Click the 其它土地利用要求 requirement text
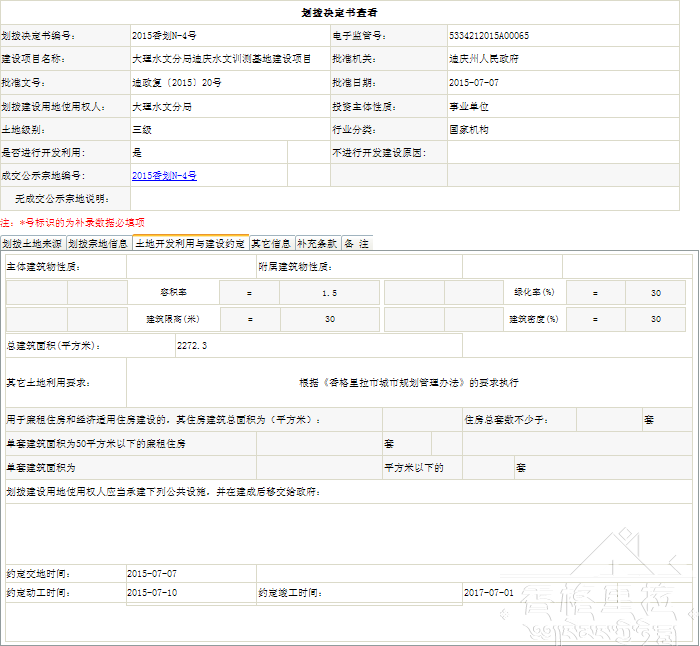 [408, 383]
